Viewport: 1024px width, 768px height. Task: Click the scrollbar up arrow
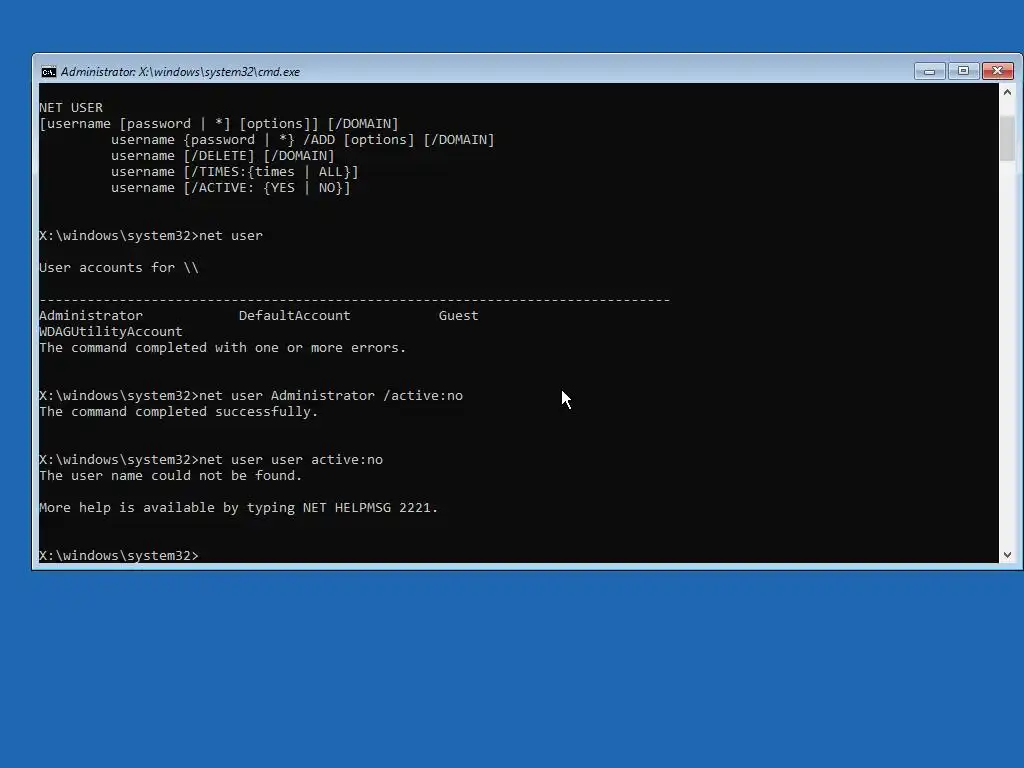coord(1007,92)
